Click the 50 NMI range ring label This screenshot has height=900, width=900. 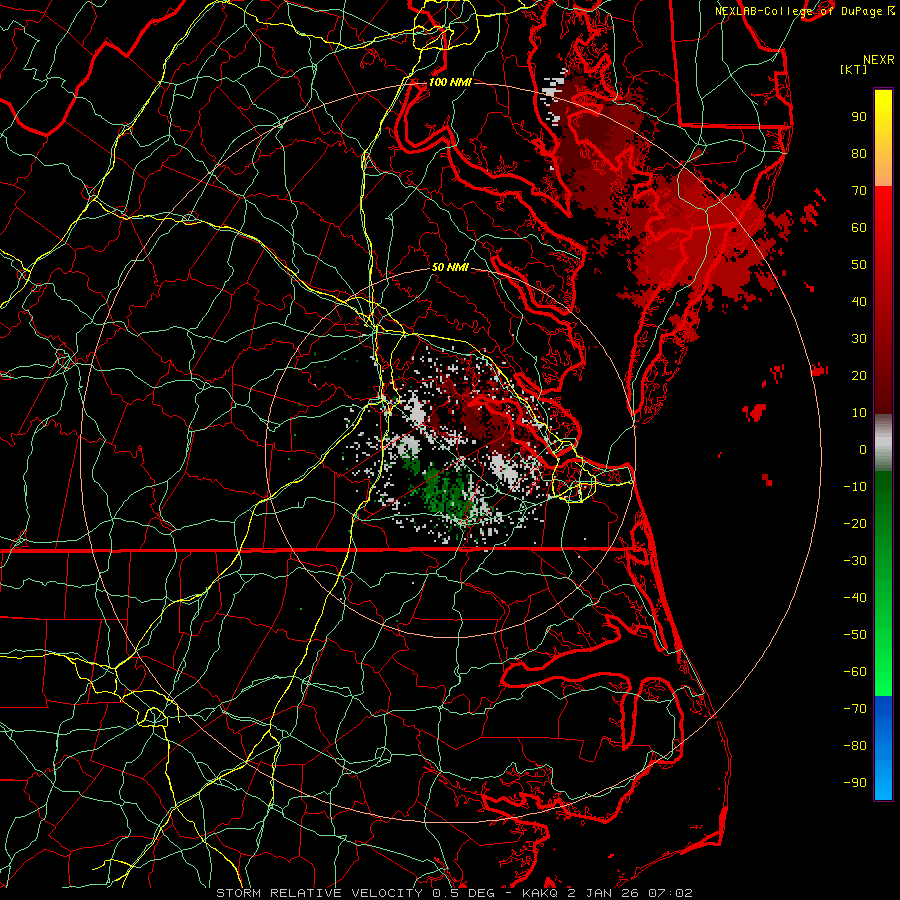point(450,267)
